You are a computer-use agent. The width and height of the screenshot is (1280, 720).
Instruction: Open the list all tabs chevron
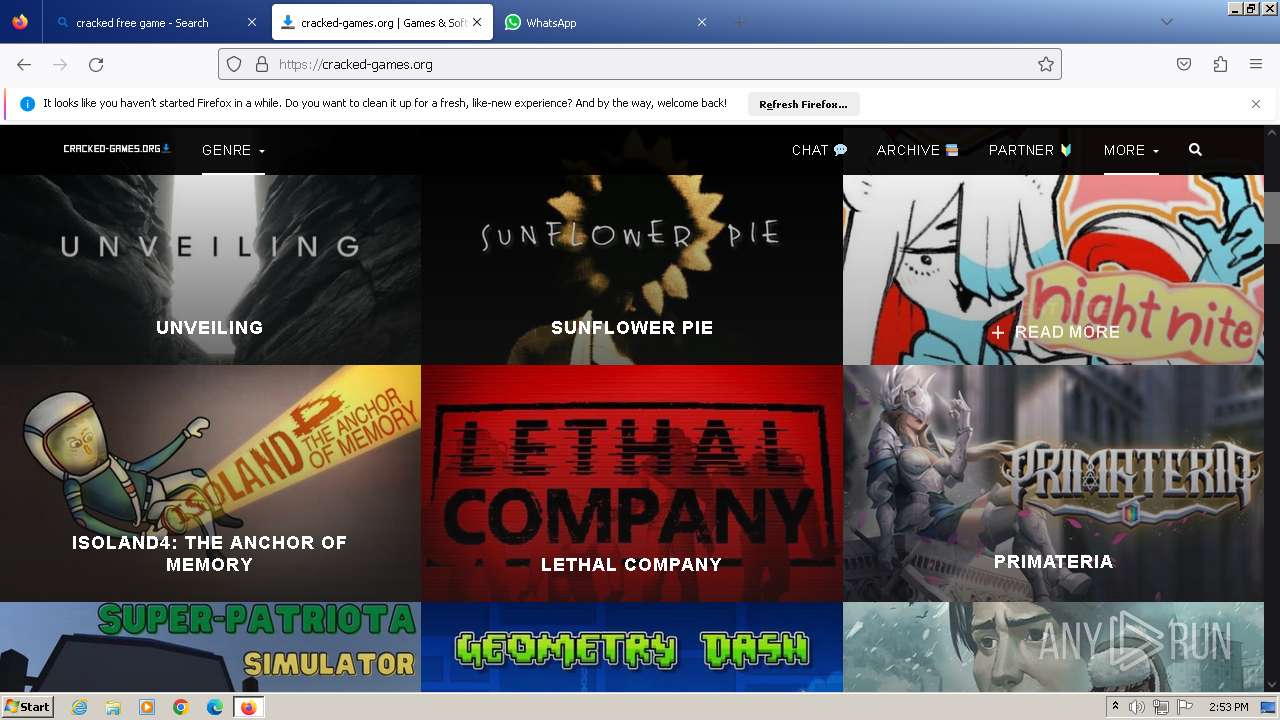point(1166,22)
